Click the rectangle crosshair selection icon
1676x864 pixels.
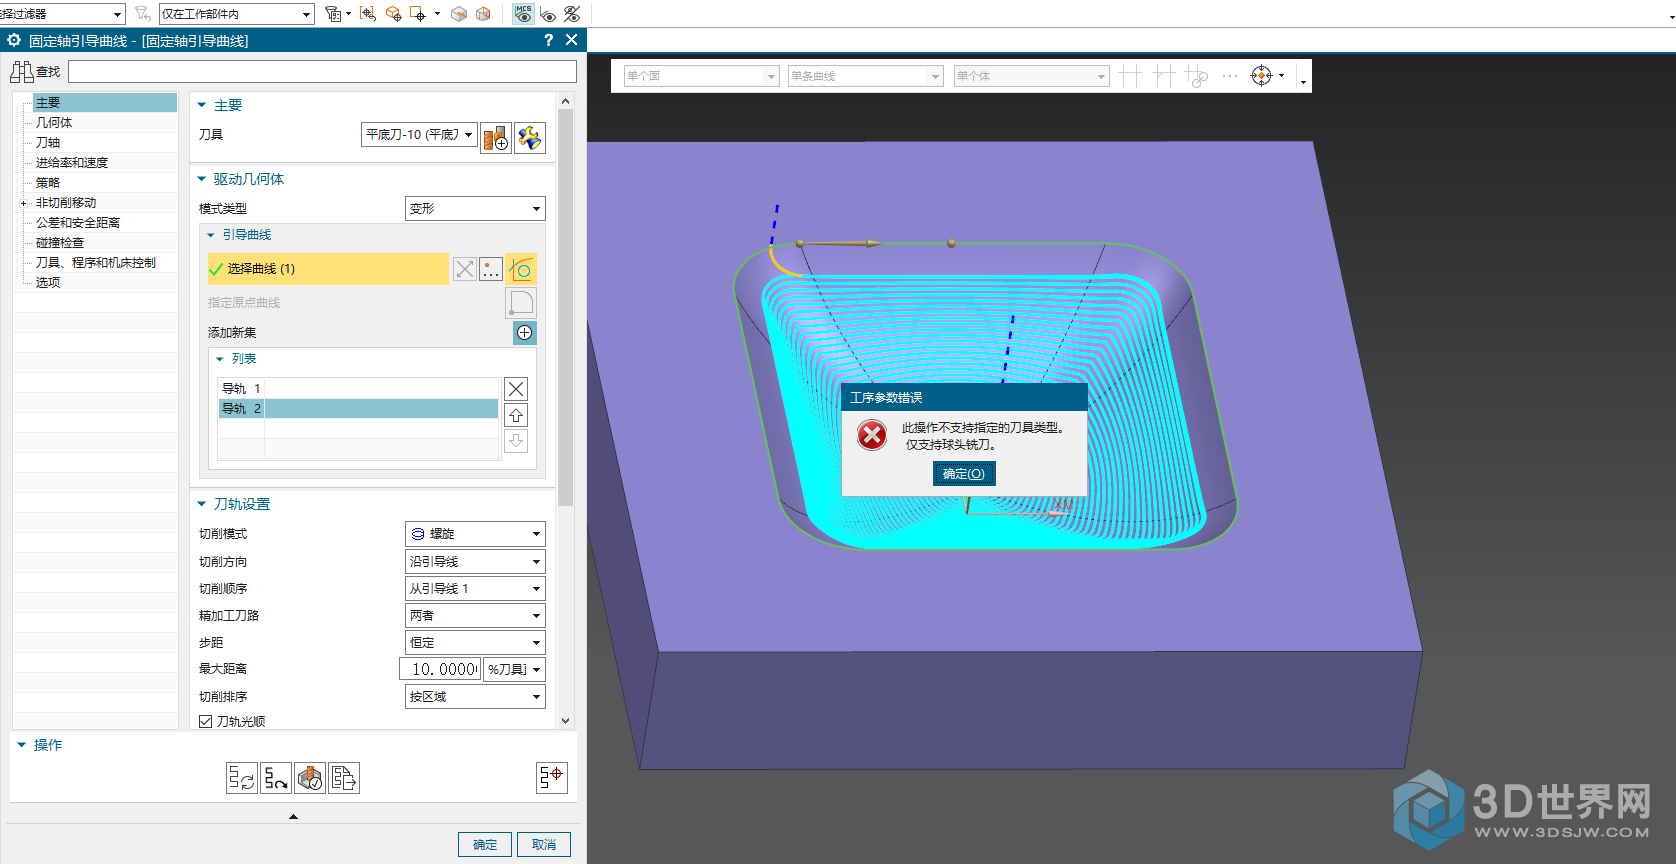418,14
